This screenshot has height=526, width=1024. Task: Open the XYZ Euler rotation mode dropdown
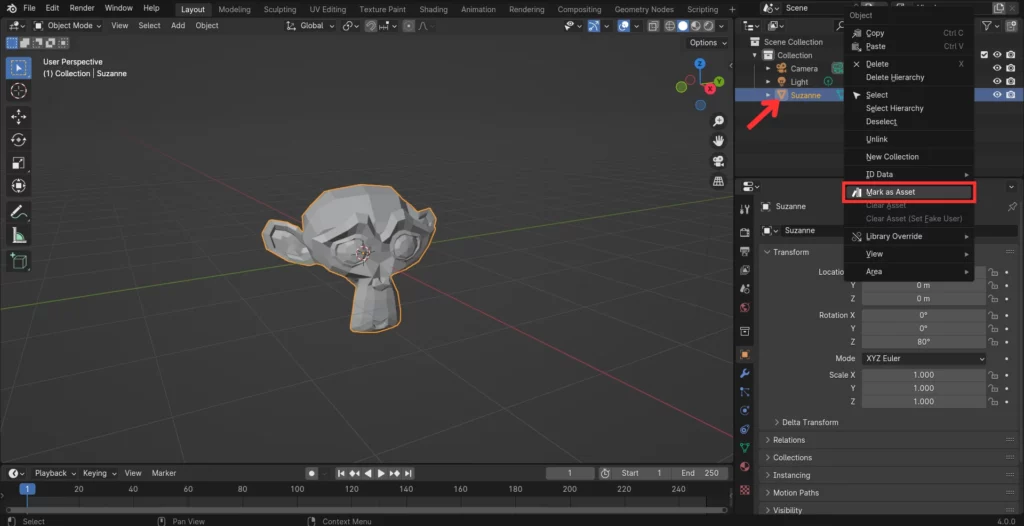pyautogui.click(x=924, y=359)
